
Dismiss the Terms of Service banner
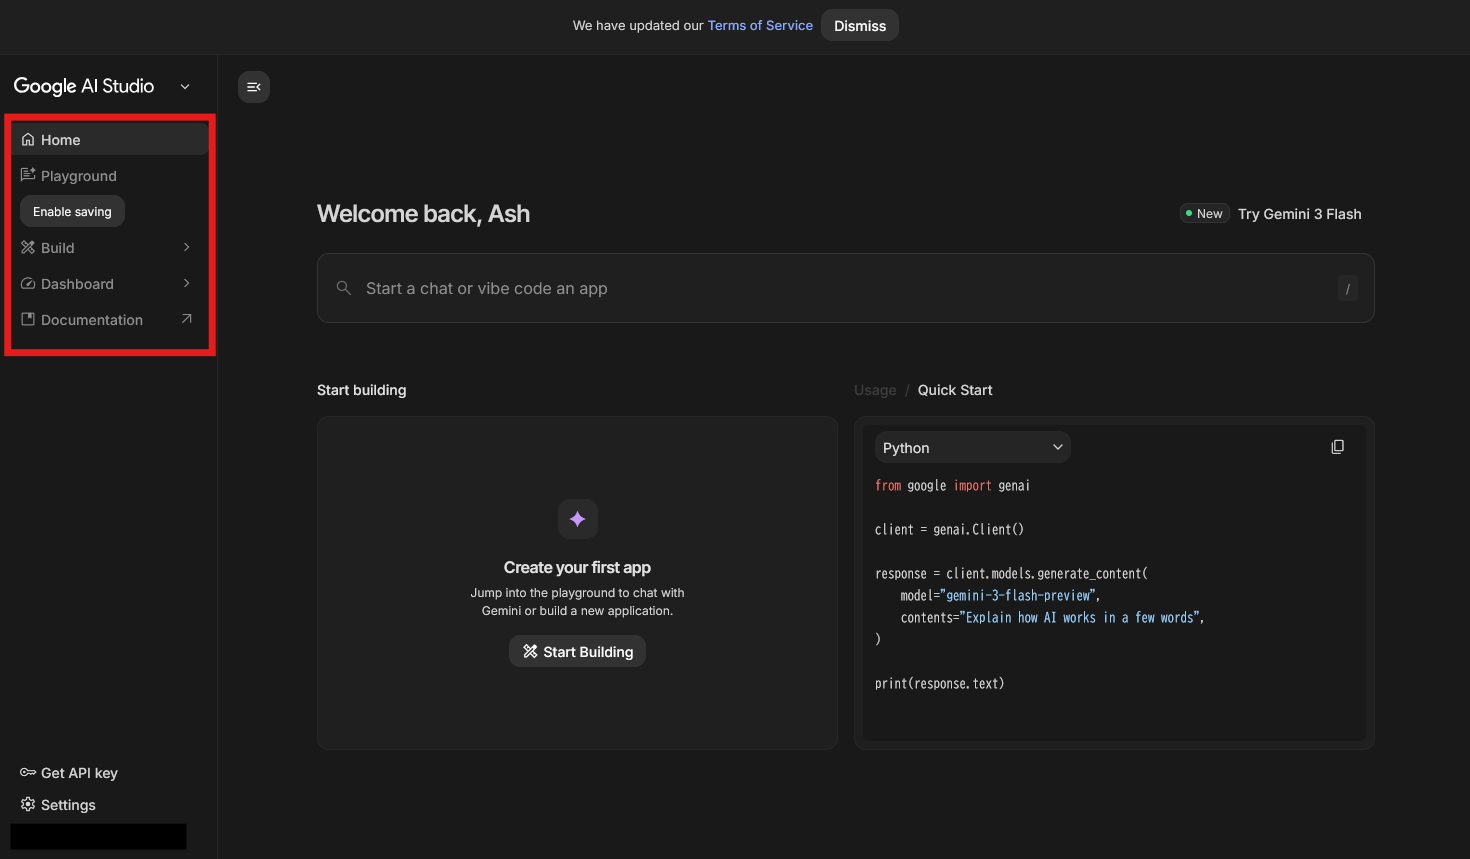pyautogui.click(x=859, y=26)
